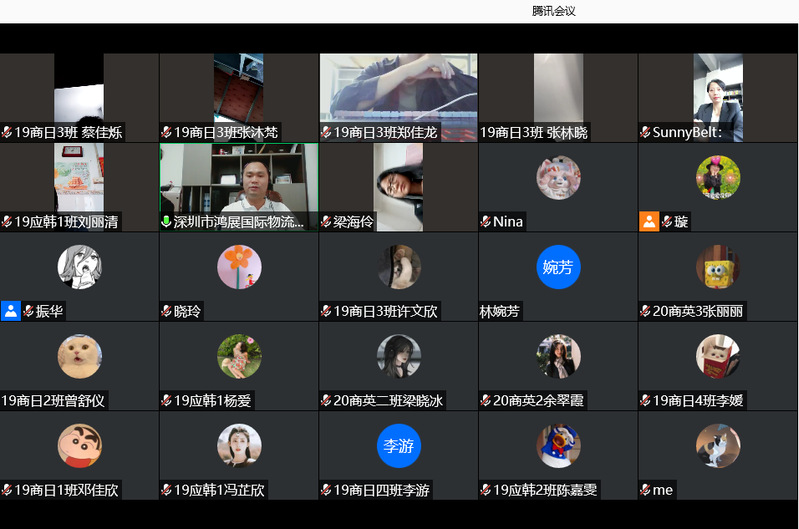This screenshot has width=799, height=529.
Task: Open the 深圳市鸿展国际物流 speaker video tile
Action: pyautogui.click(x=239, y=178)
